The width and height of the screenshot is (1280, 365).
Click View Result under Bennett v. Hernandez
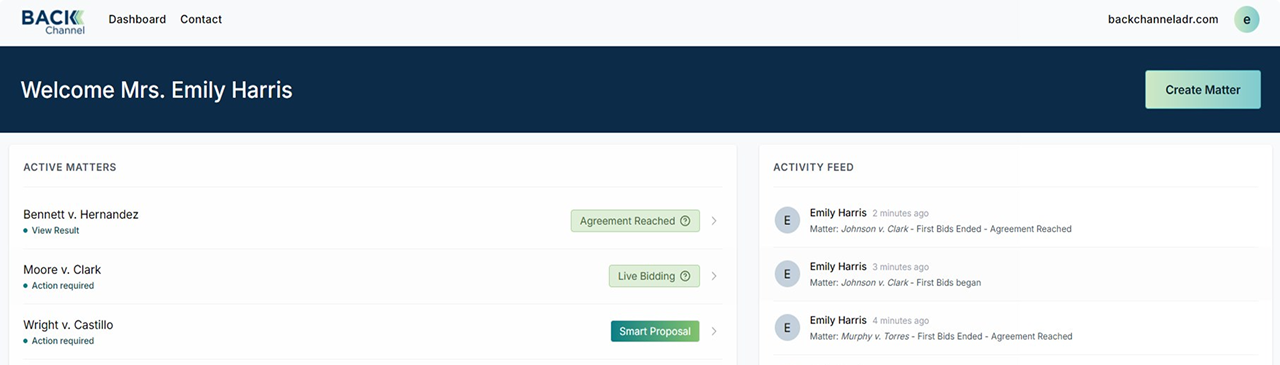pos(55,230)
